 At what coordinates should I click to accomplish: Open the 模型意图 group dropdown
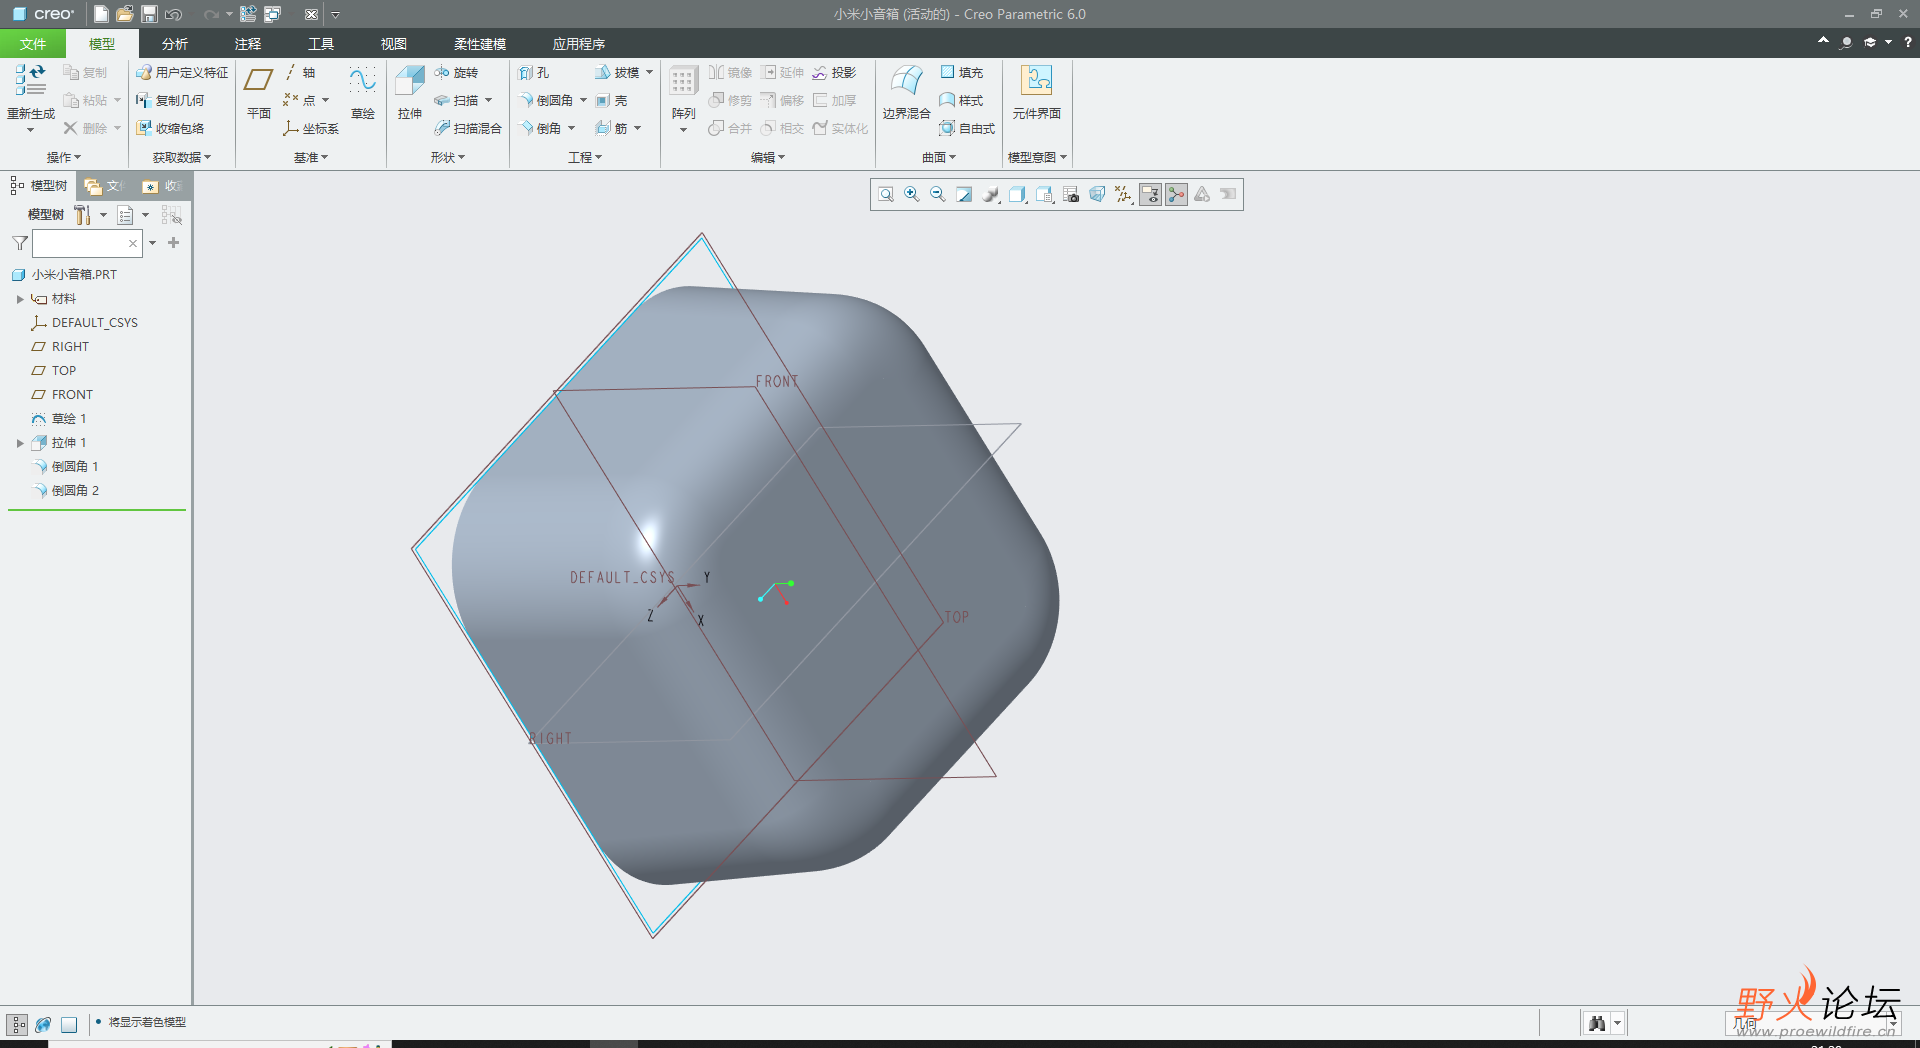[1037, 157]
